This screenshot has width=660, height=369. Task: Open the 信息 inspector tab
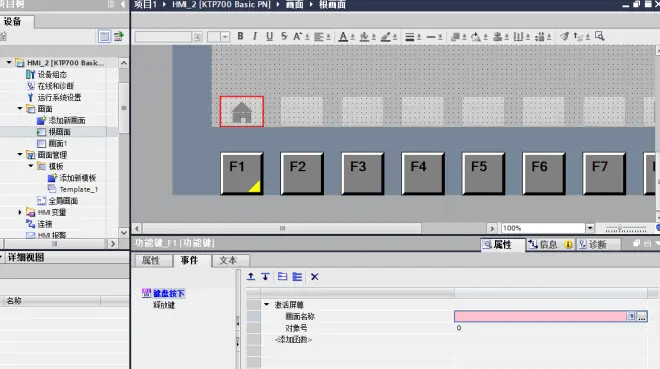(550, 244)
